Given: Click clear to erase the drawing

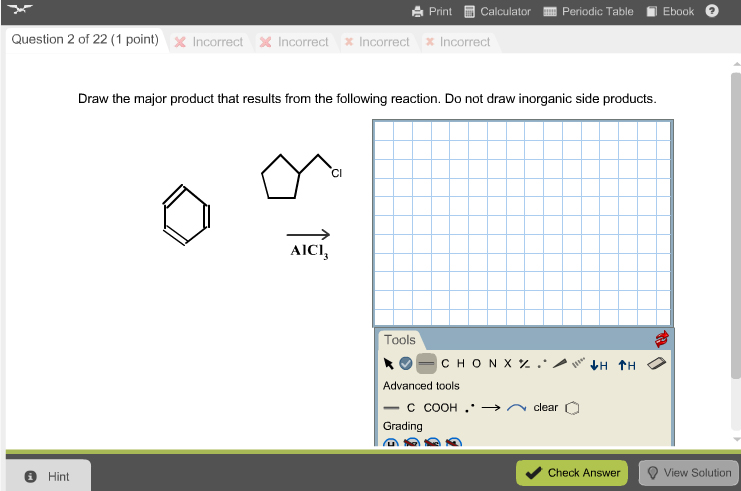Looking at the screenshot, I should point(546,407).
